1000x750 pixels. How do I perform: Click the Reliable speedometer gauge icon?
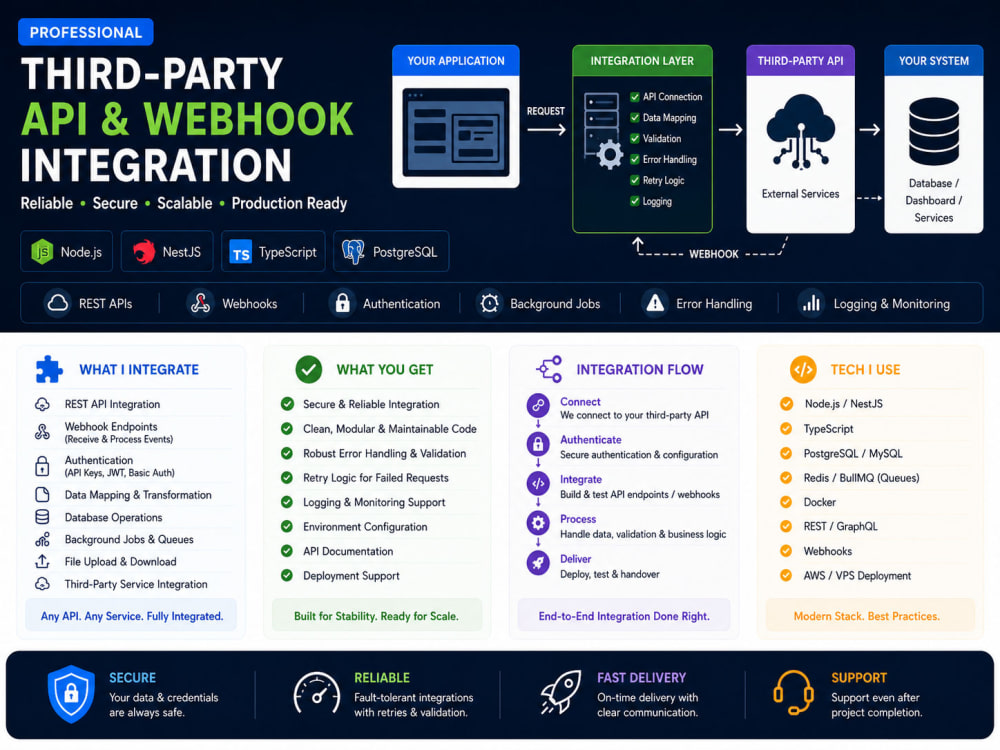click(x=316, y=693)
